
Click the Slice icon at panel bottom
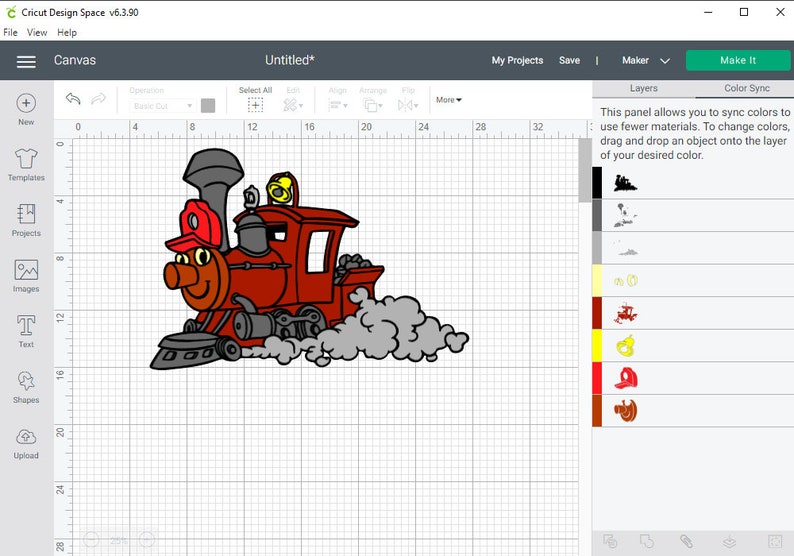pyautogui.click(x=610, y=541)
